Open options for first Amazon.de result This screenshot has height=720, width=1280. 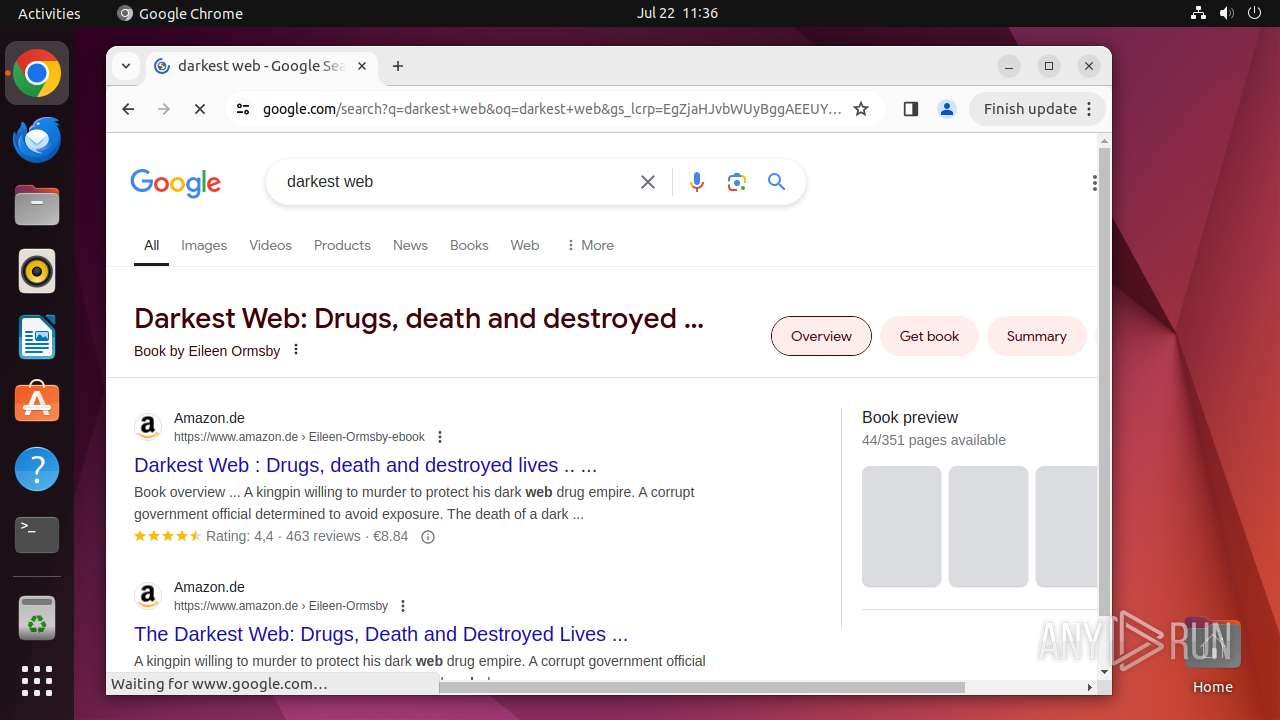440,437
